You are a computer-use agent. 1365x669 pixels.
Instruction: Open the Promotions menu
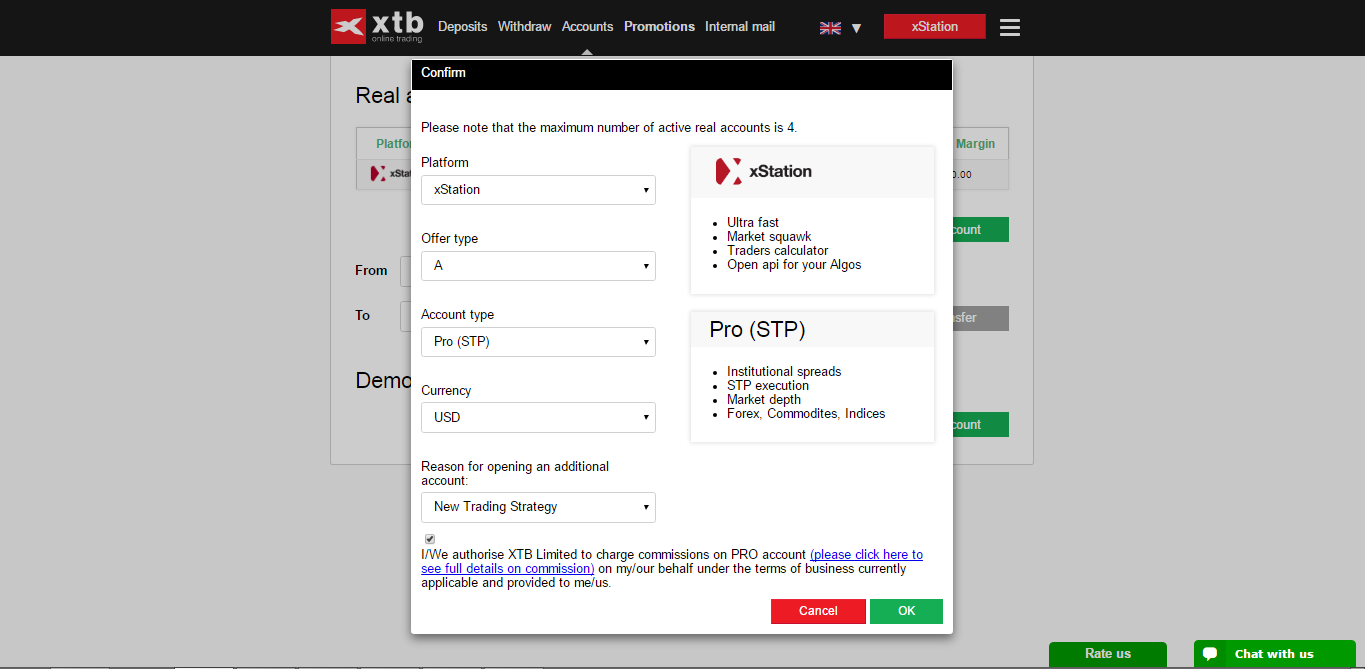(659, 27)
